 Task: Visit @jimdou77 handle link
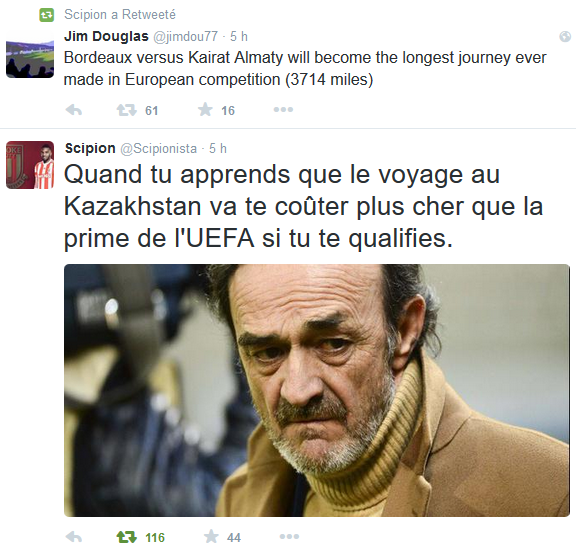[x=185, y=36]
